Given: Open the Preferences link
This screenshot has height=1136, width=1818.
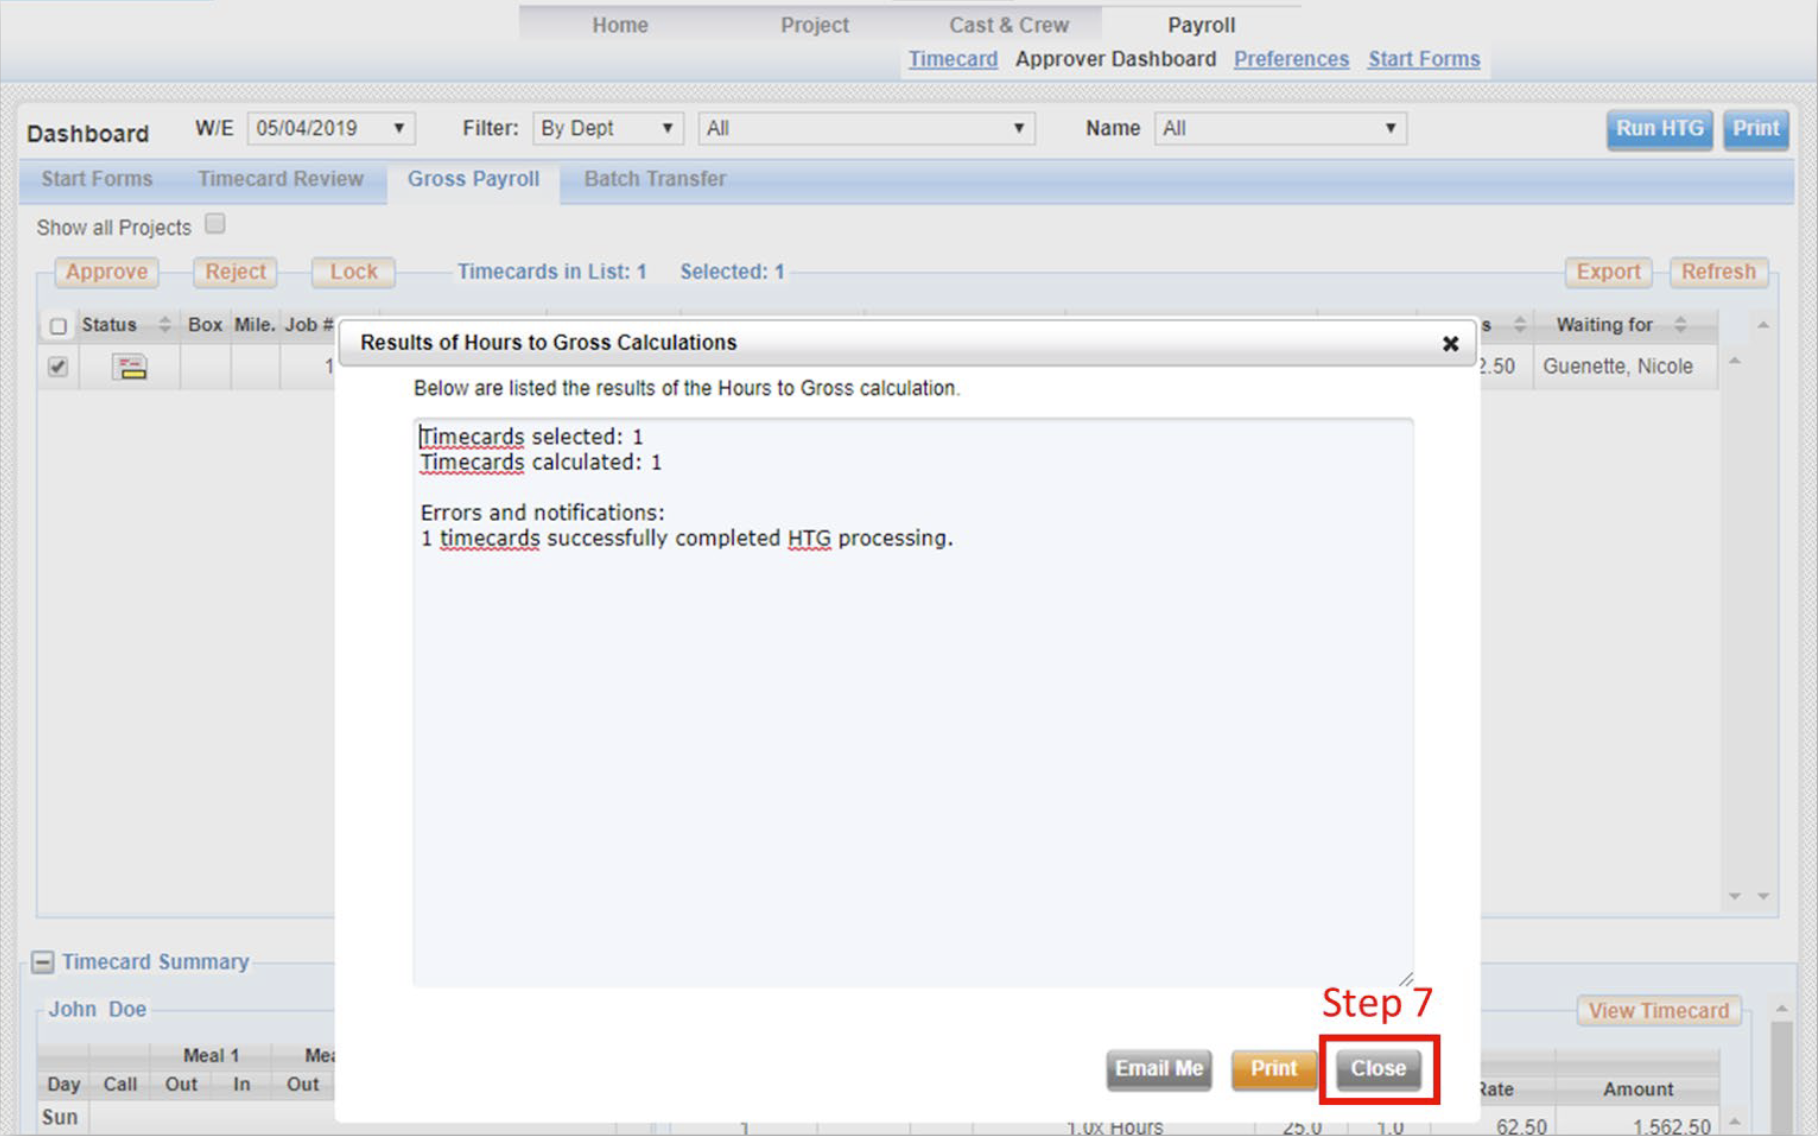Looking at the screenshot, I should tap(1291, 59).
